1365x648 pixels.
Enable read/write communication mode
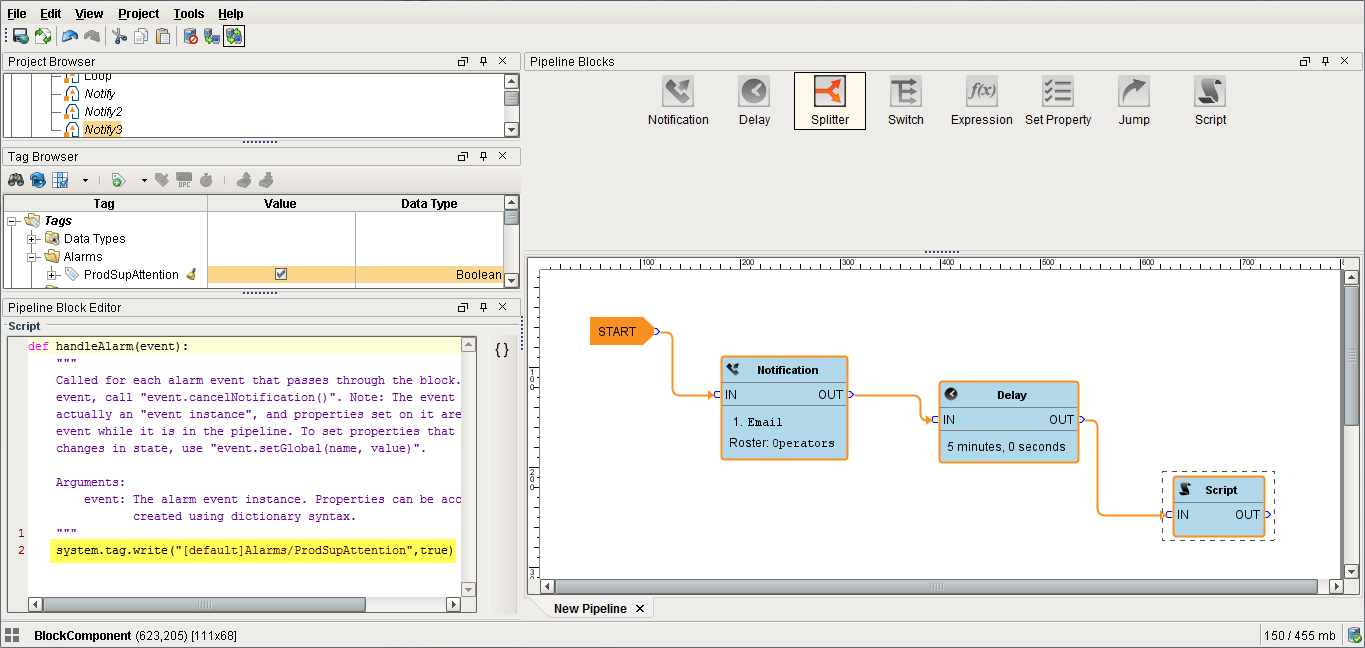[234, 36]
